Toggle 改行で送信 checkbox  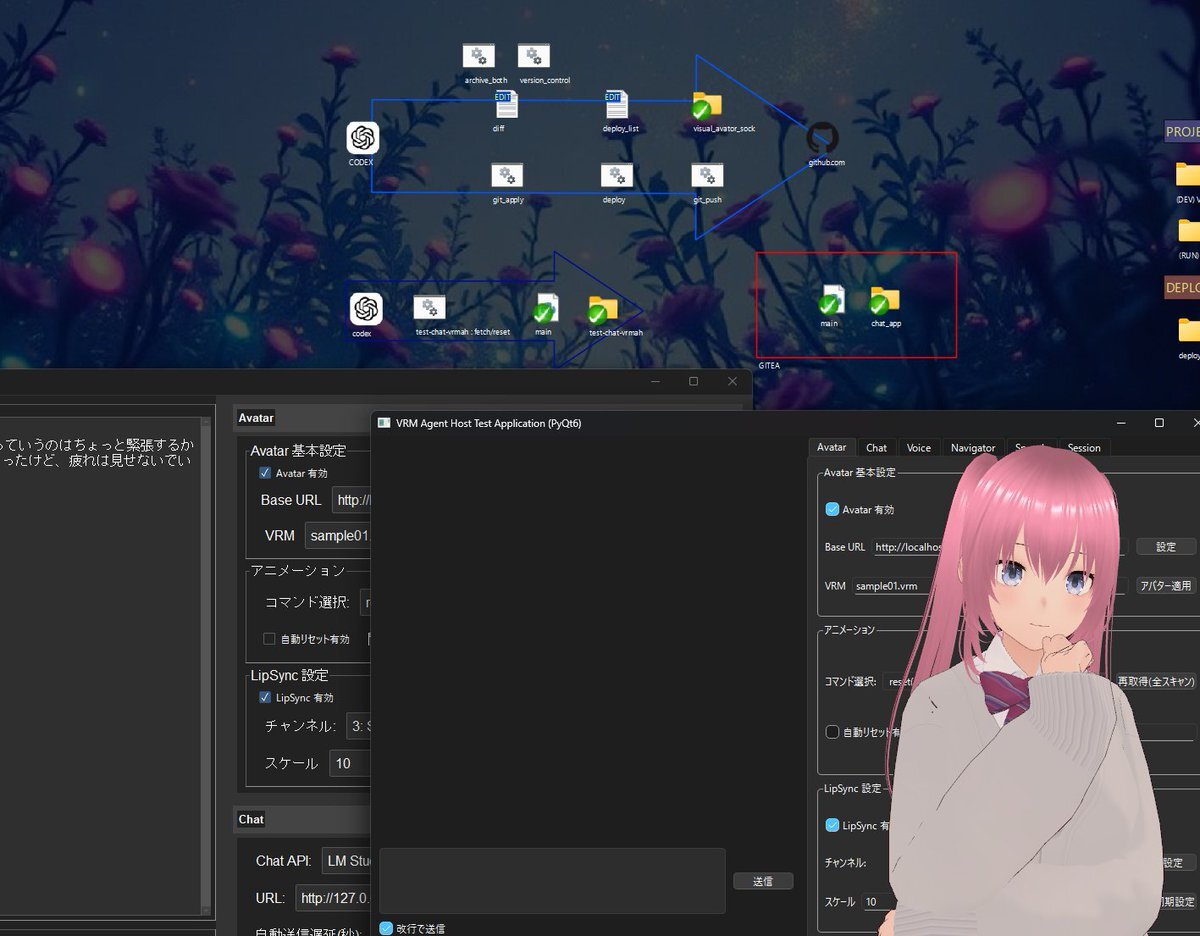pos(386,928)
